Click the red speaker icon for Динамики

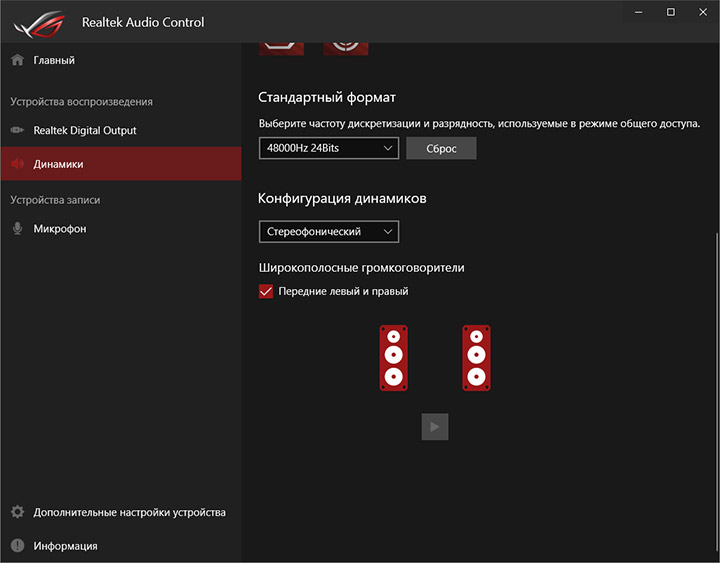coord(17,164)
